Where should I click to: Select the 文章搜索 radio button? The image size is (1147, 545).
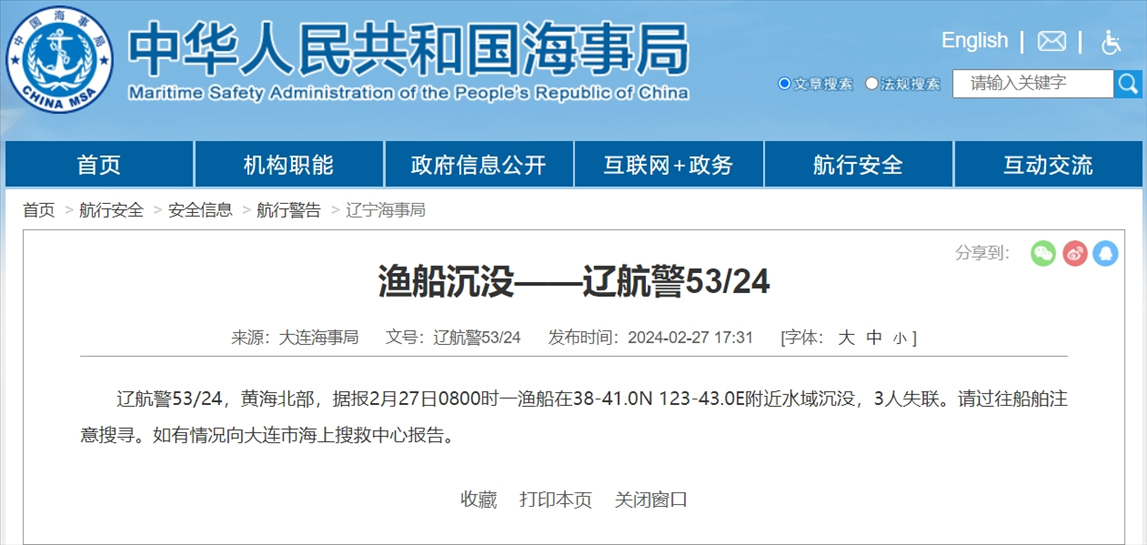pos(785,84)
